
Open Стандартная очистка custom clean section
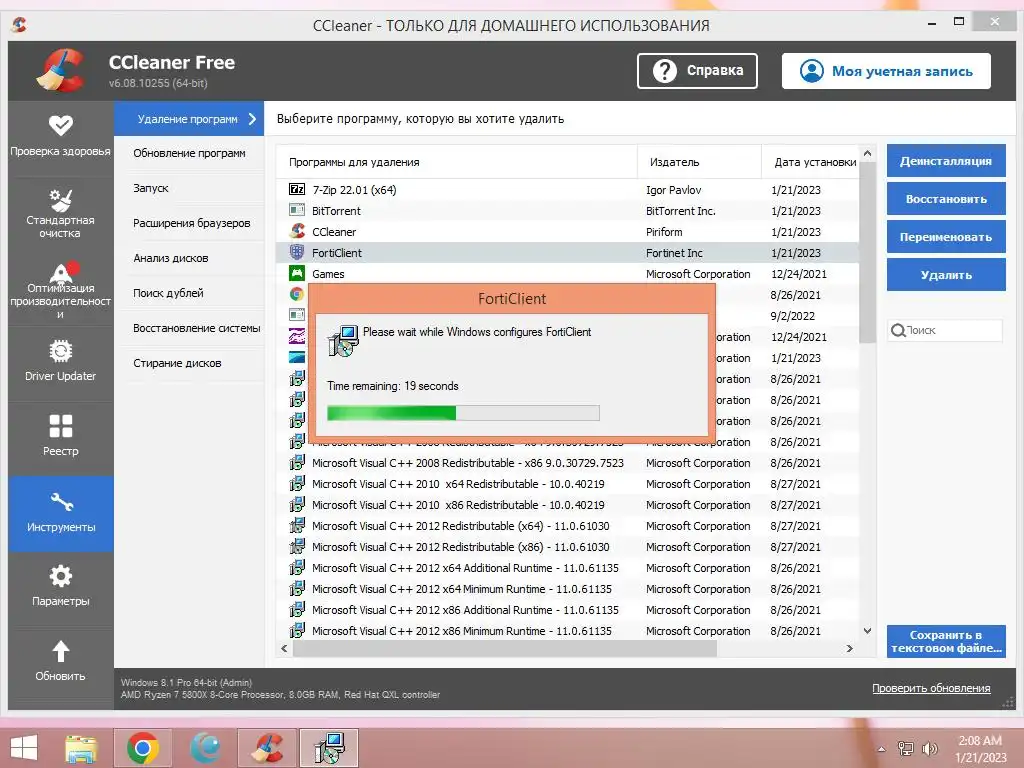pos(61,212)
